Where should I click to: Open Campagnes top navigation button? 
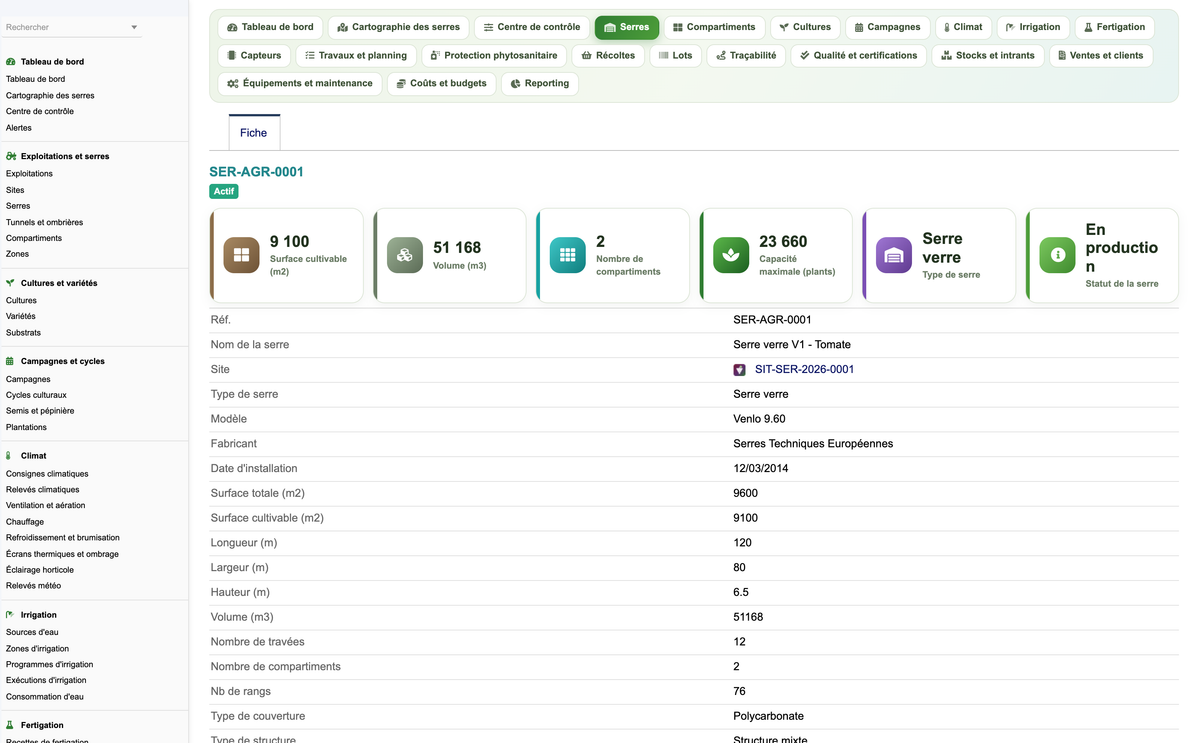click(887, 27)
